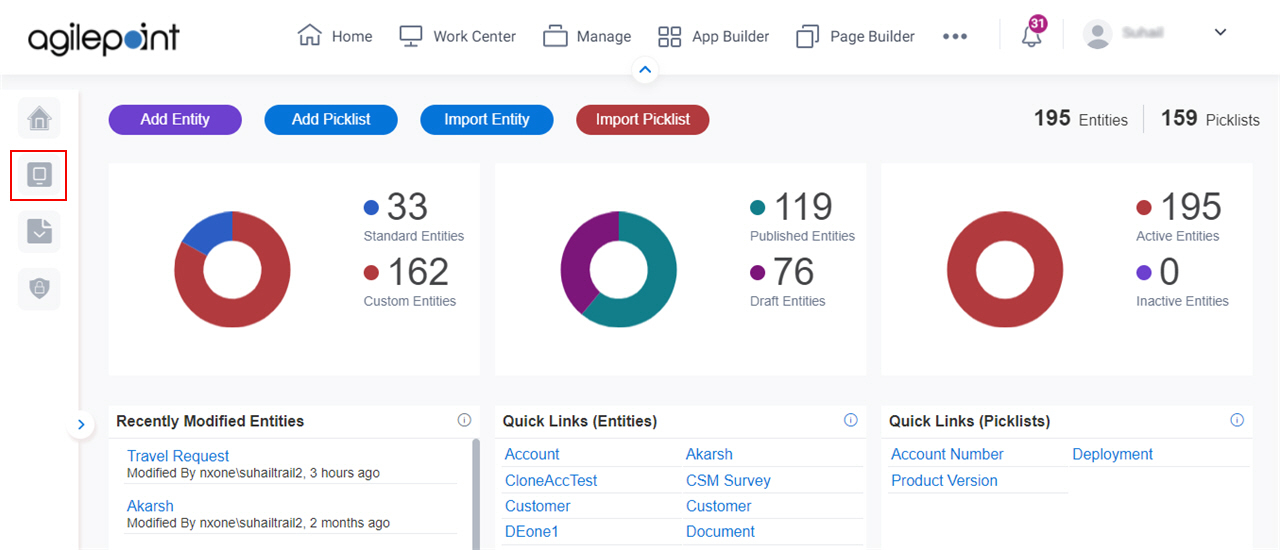Click the red Active Entities legend dot
1280x550 pixels.
pos(1144,208)
